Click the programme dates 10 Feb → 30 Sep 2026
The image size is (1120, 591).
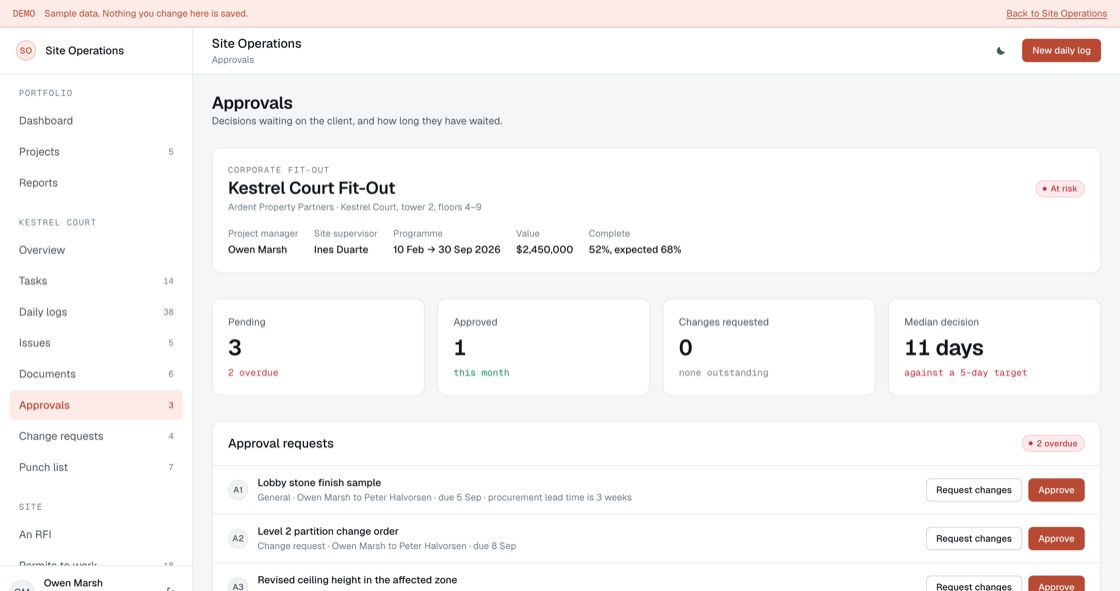click(x=446, y=249)
